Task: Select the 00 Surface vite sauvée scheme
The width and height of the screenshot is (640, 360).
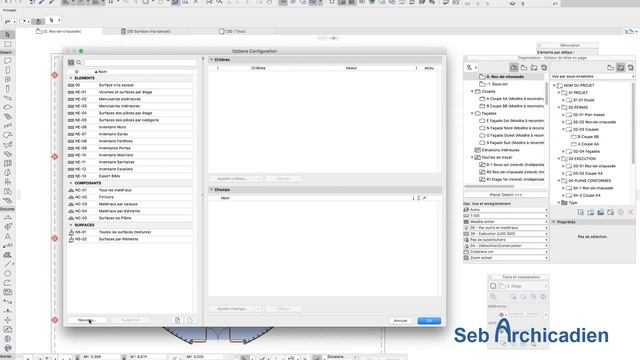Action: pyautogui.click(x=130, y=85)
